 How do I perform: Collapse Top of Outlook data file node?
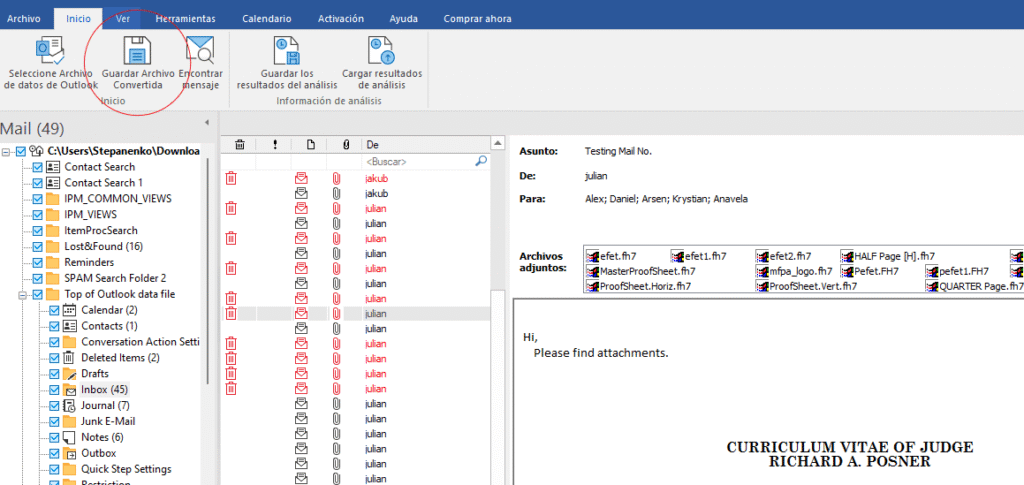pos(23,294)
